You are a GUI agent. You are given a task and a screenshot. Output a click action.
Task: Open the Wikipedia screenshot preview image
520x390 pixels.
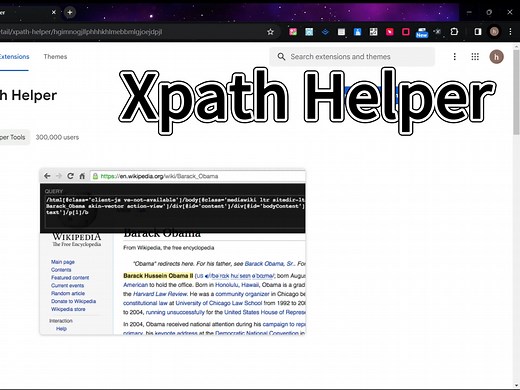pos(173,252)
